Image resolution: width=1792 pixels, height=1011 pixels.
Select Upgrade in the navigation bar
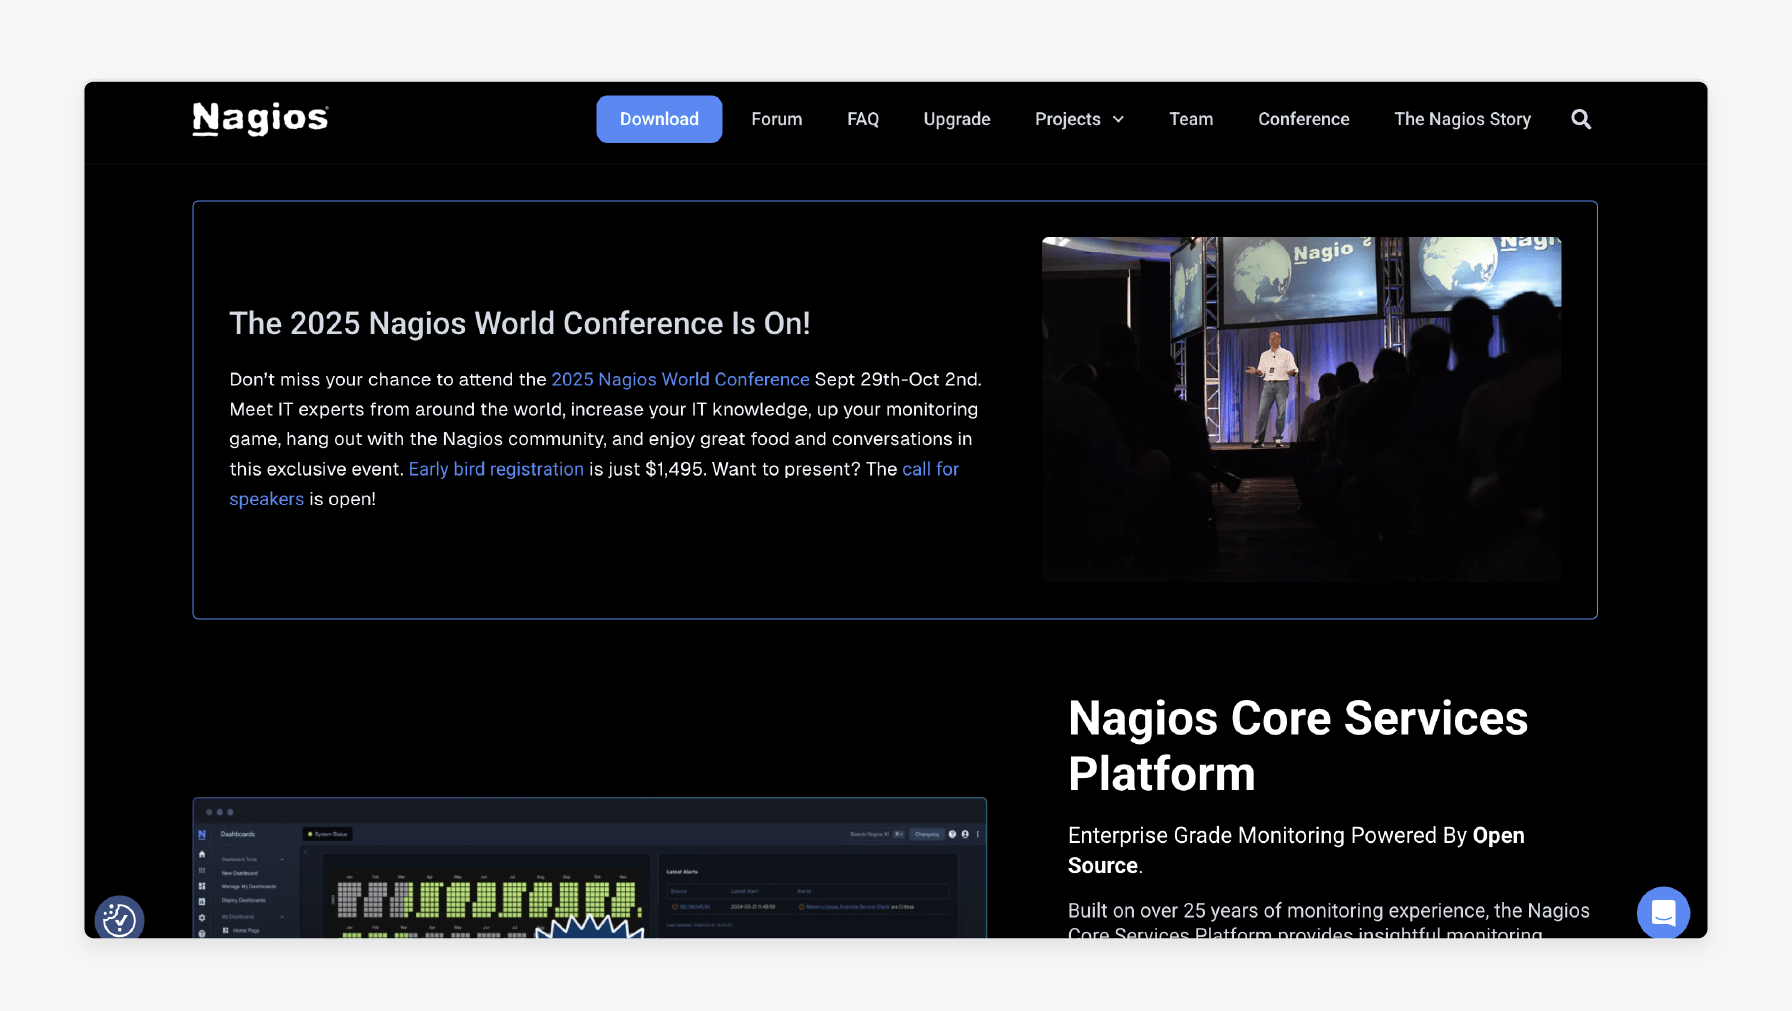pyautogui.click(x=957, y=119)
